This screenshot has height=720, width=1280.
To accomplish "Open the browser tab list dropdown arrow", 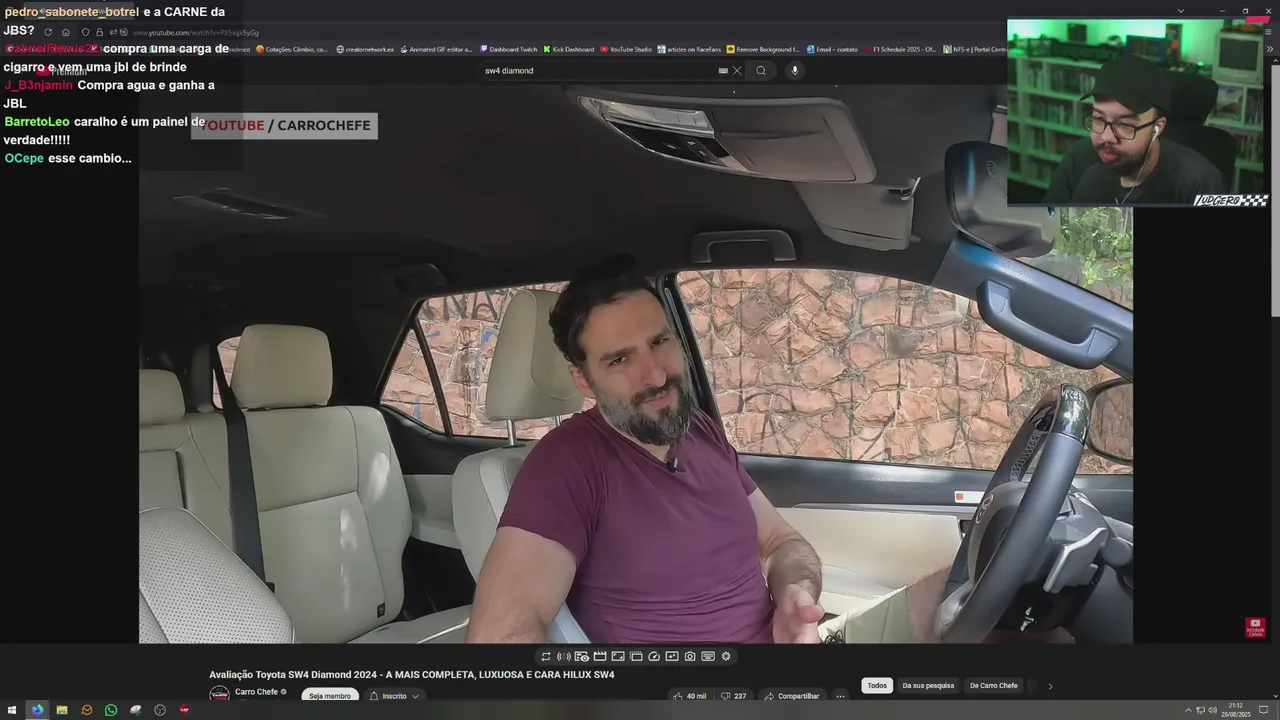I will click(x=1181, y=11).
